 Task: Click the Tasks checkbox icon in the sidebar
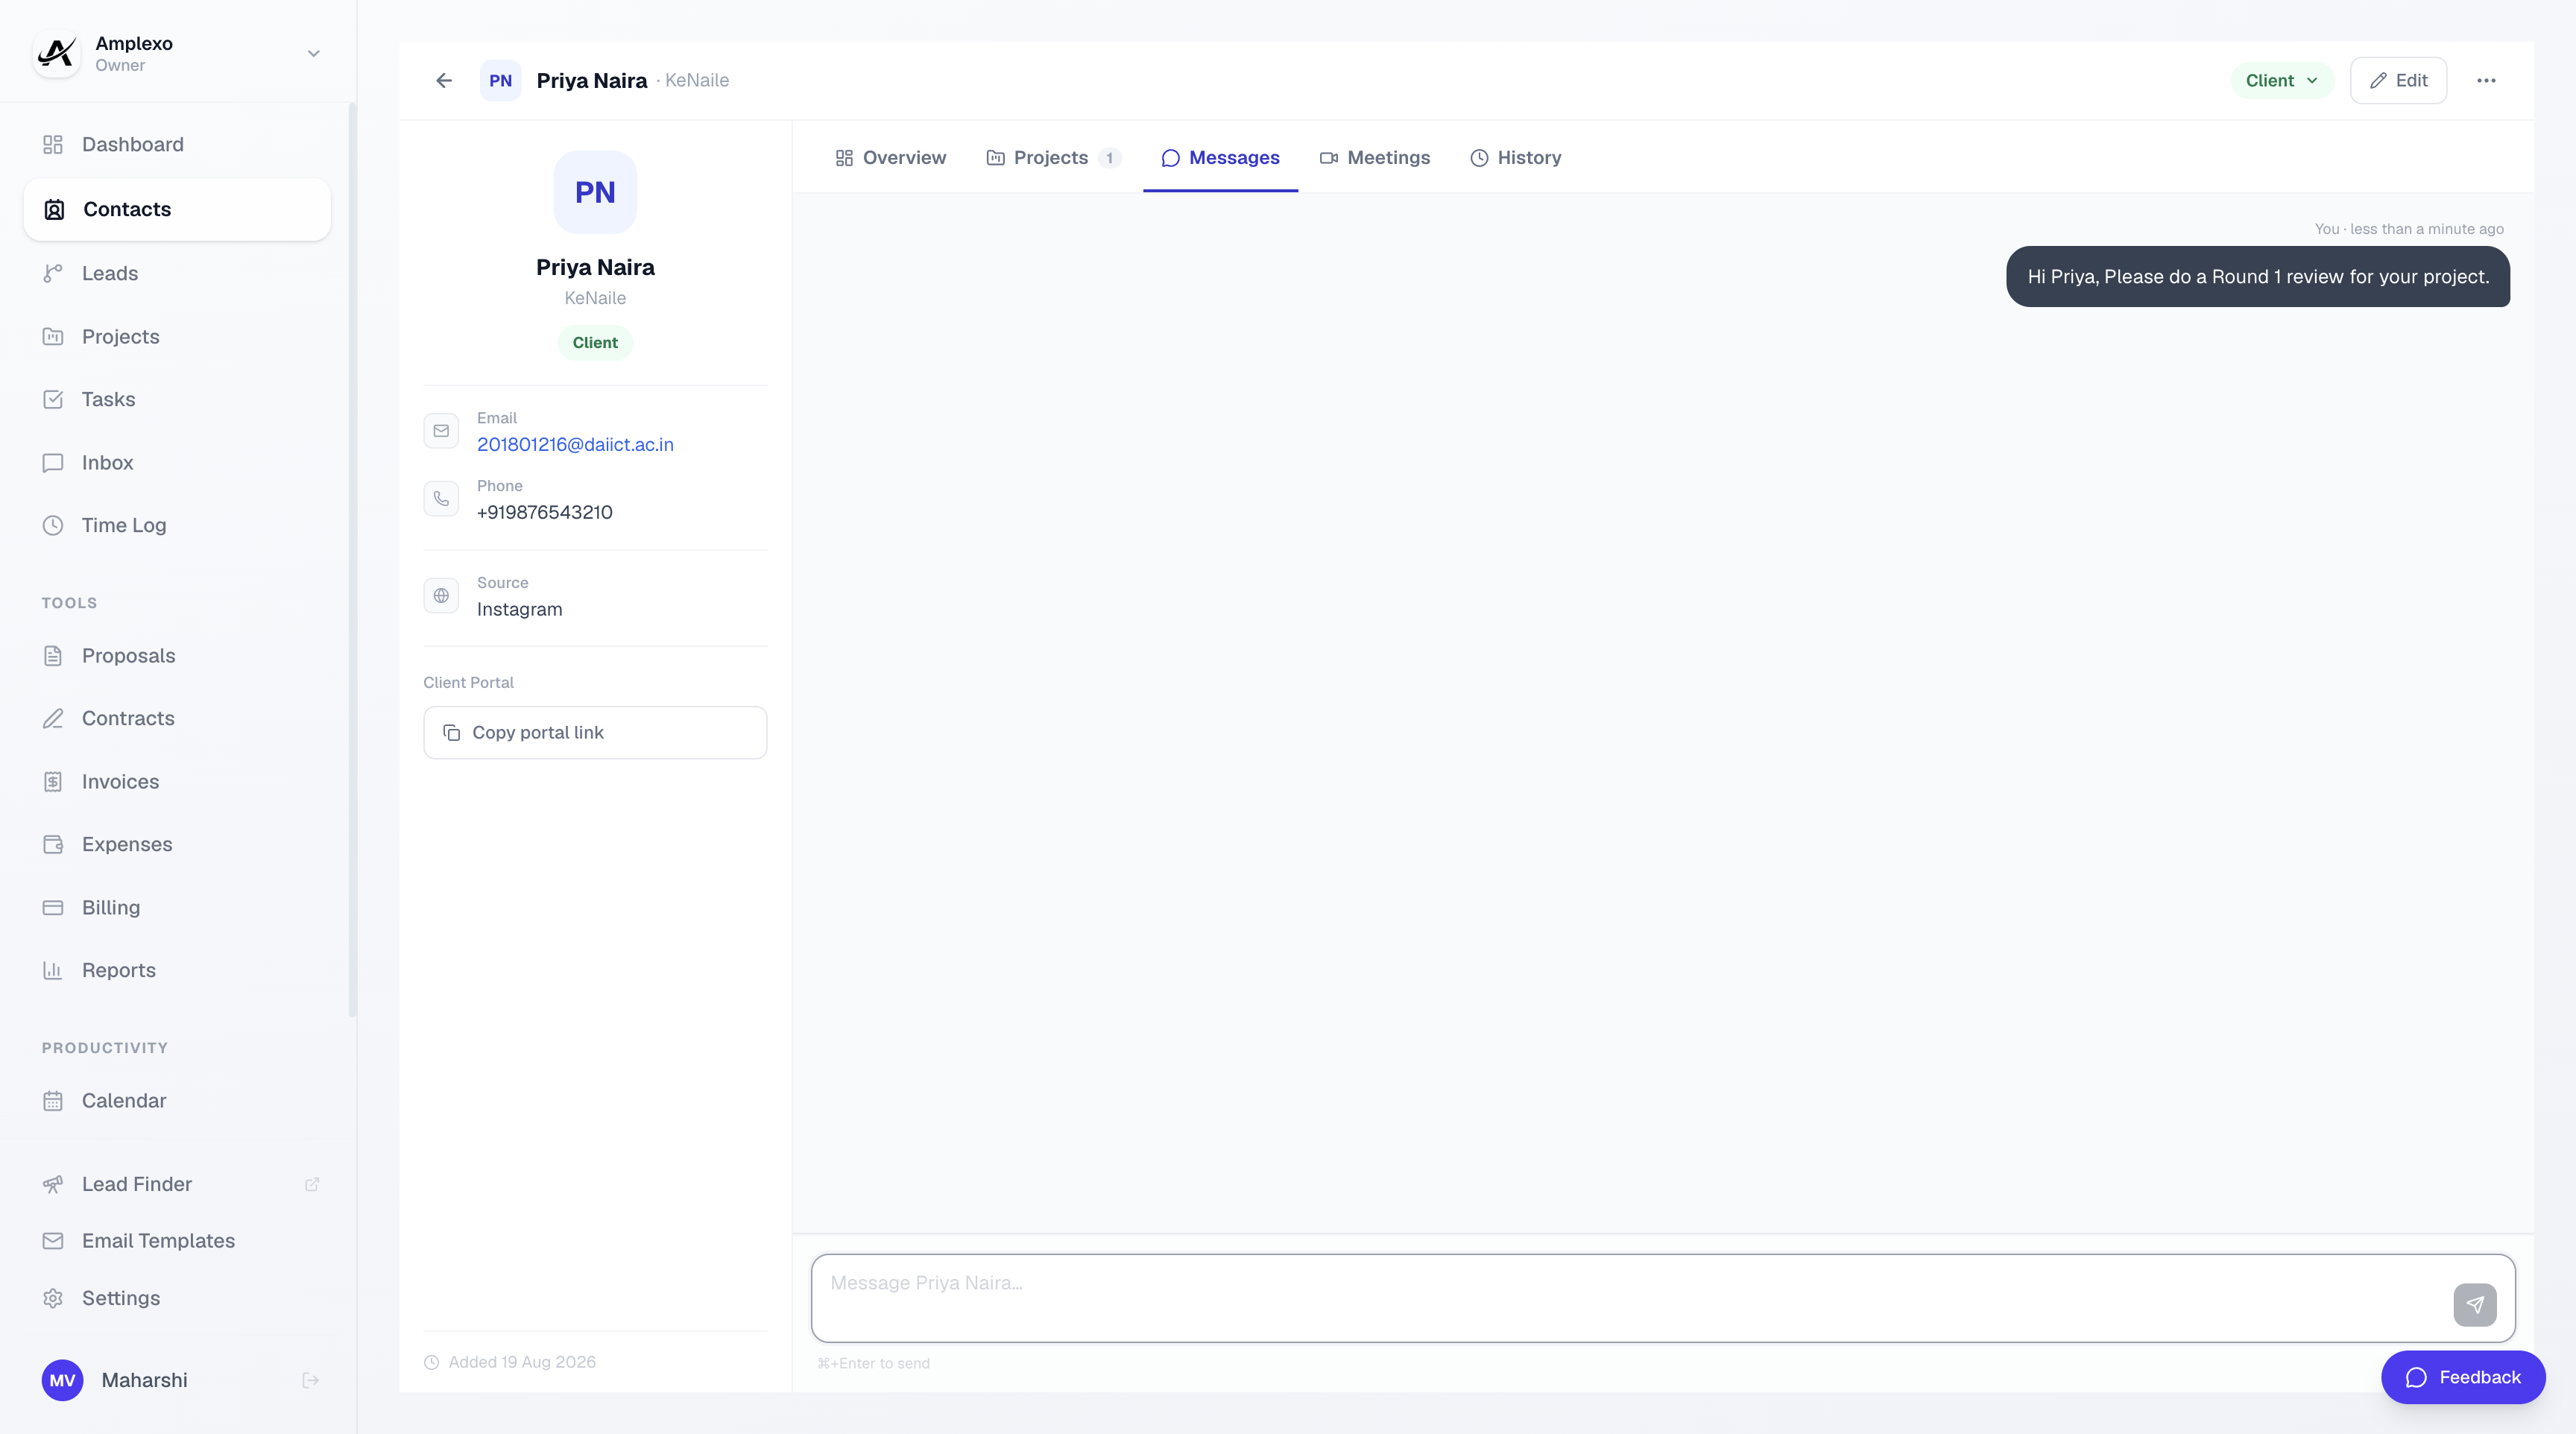click(x=53, y=399)
